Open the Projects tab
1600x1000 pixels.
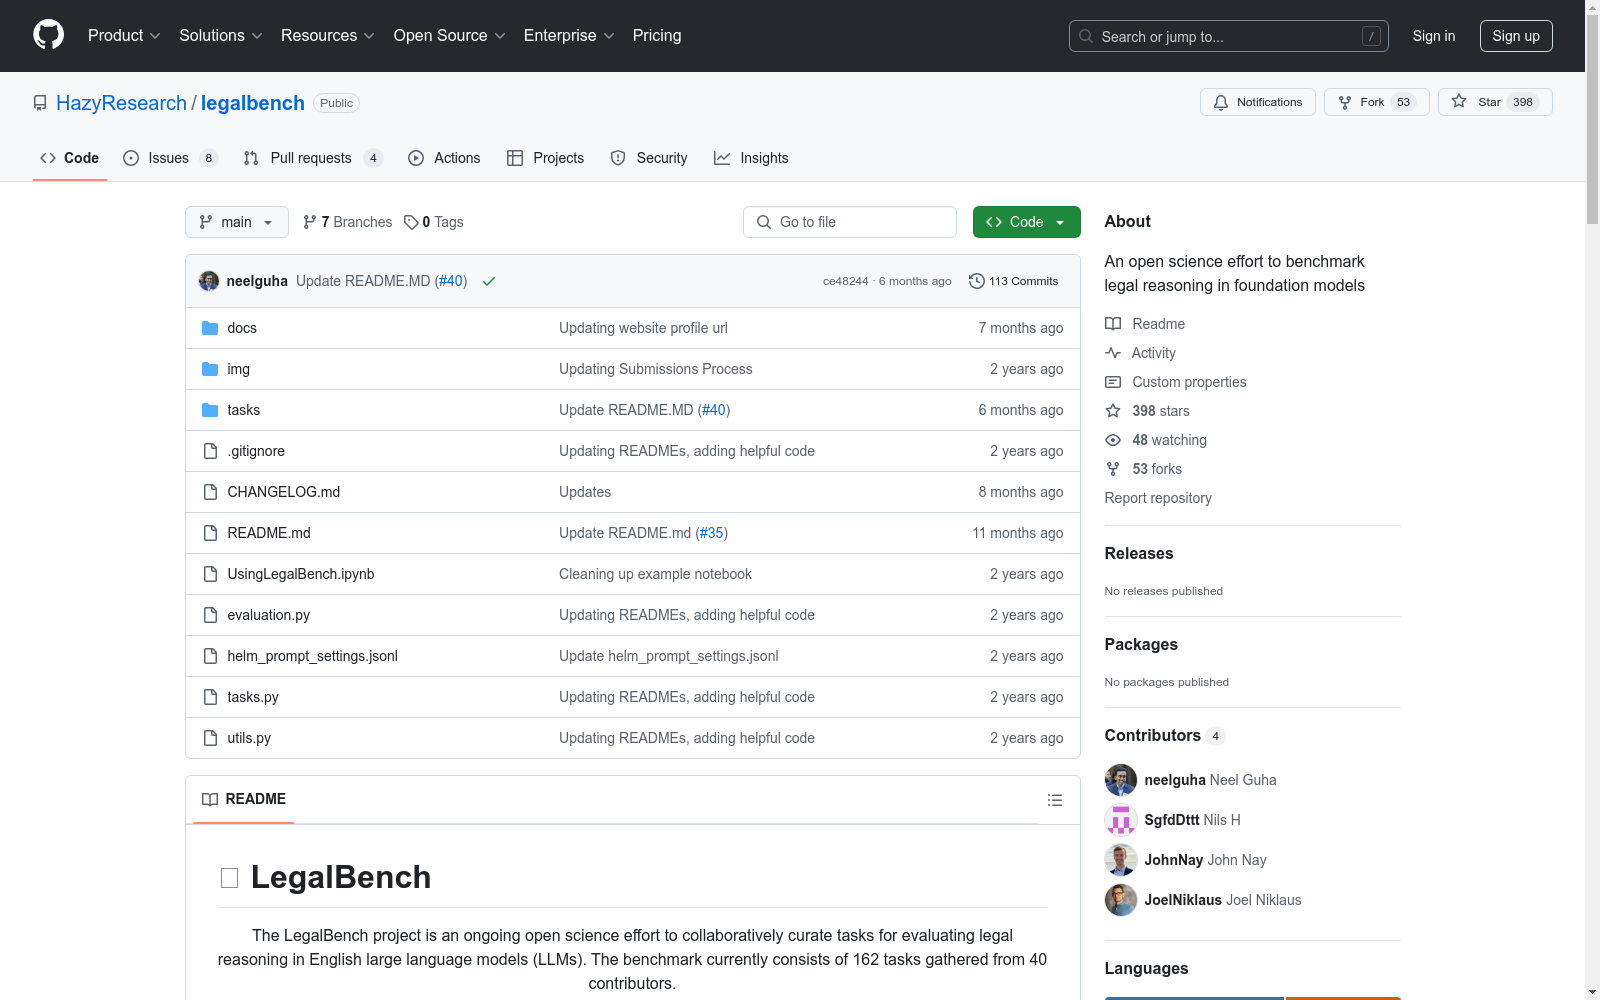(x=545, y=158)
